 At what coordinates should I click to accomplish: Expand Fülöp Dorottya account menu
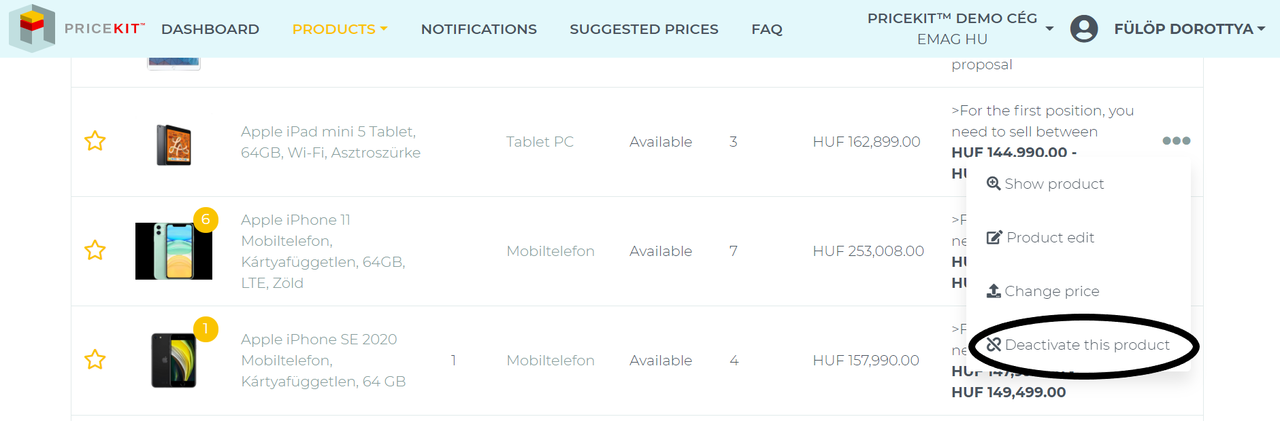pyautogui.click(x=1190, y=29)
